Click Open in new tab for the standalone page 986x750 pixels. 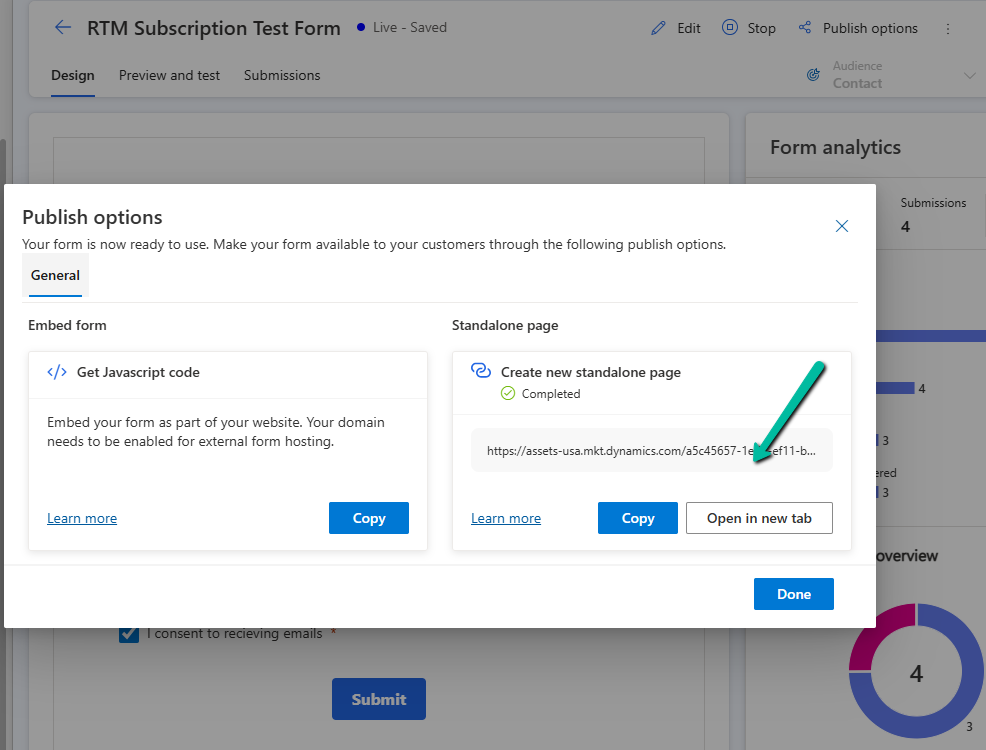coord(759,518)
